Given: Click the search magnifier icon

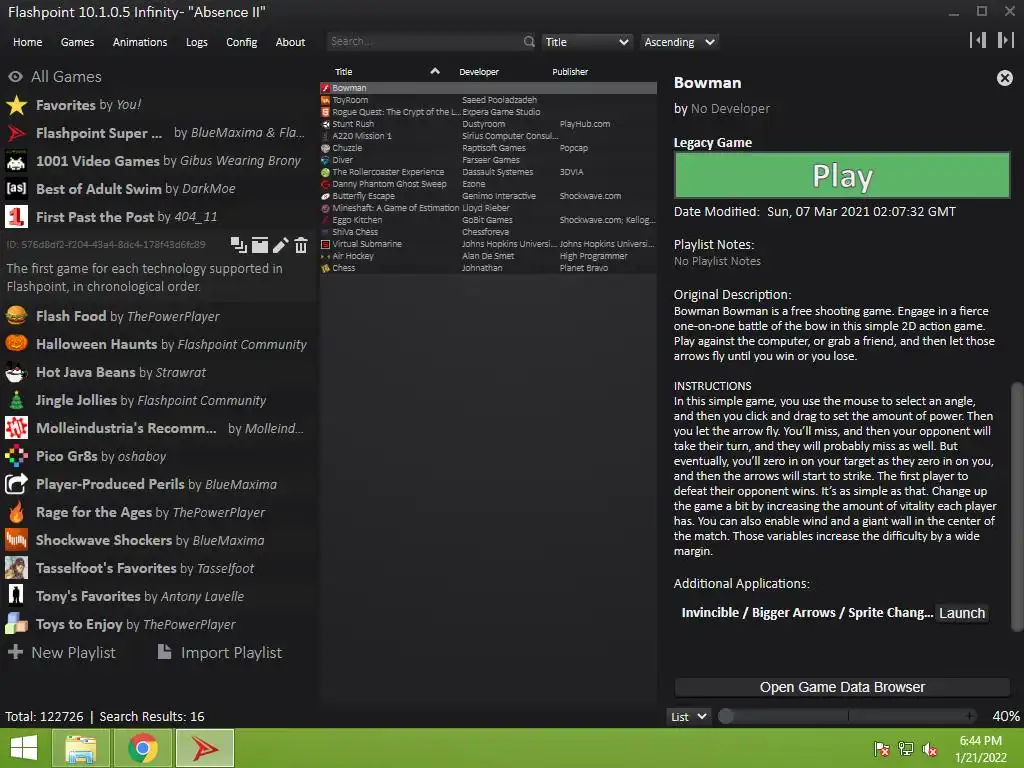Looking at the screenshot, I should (529, 41).
